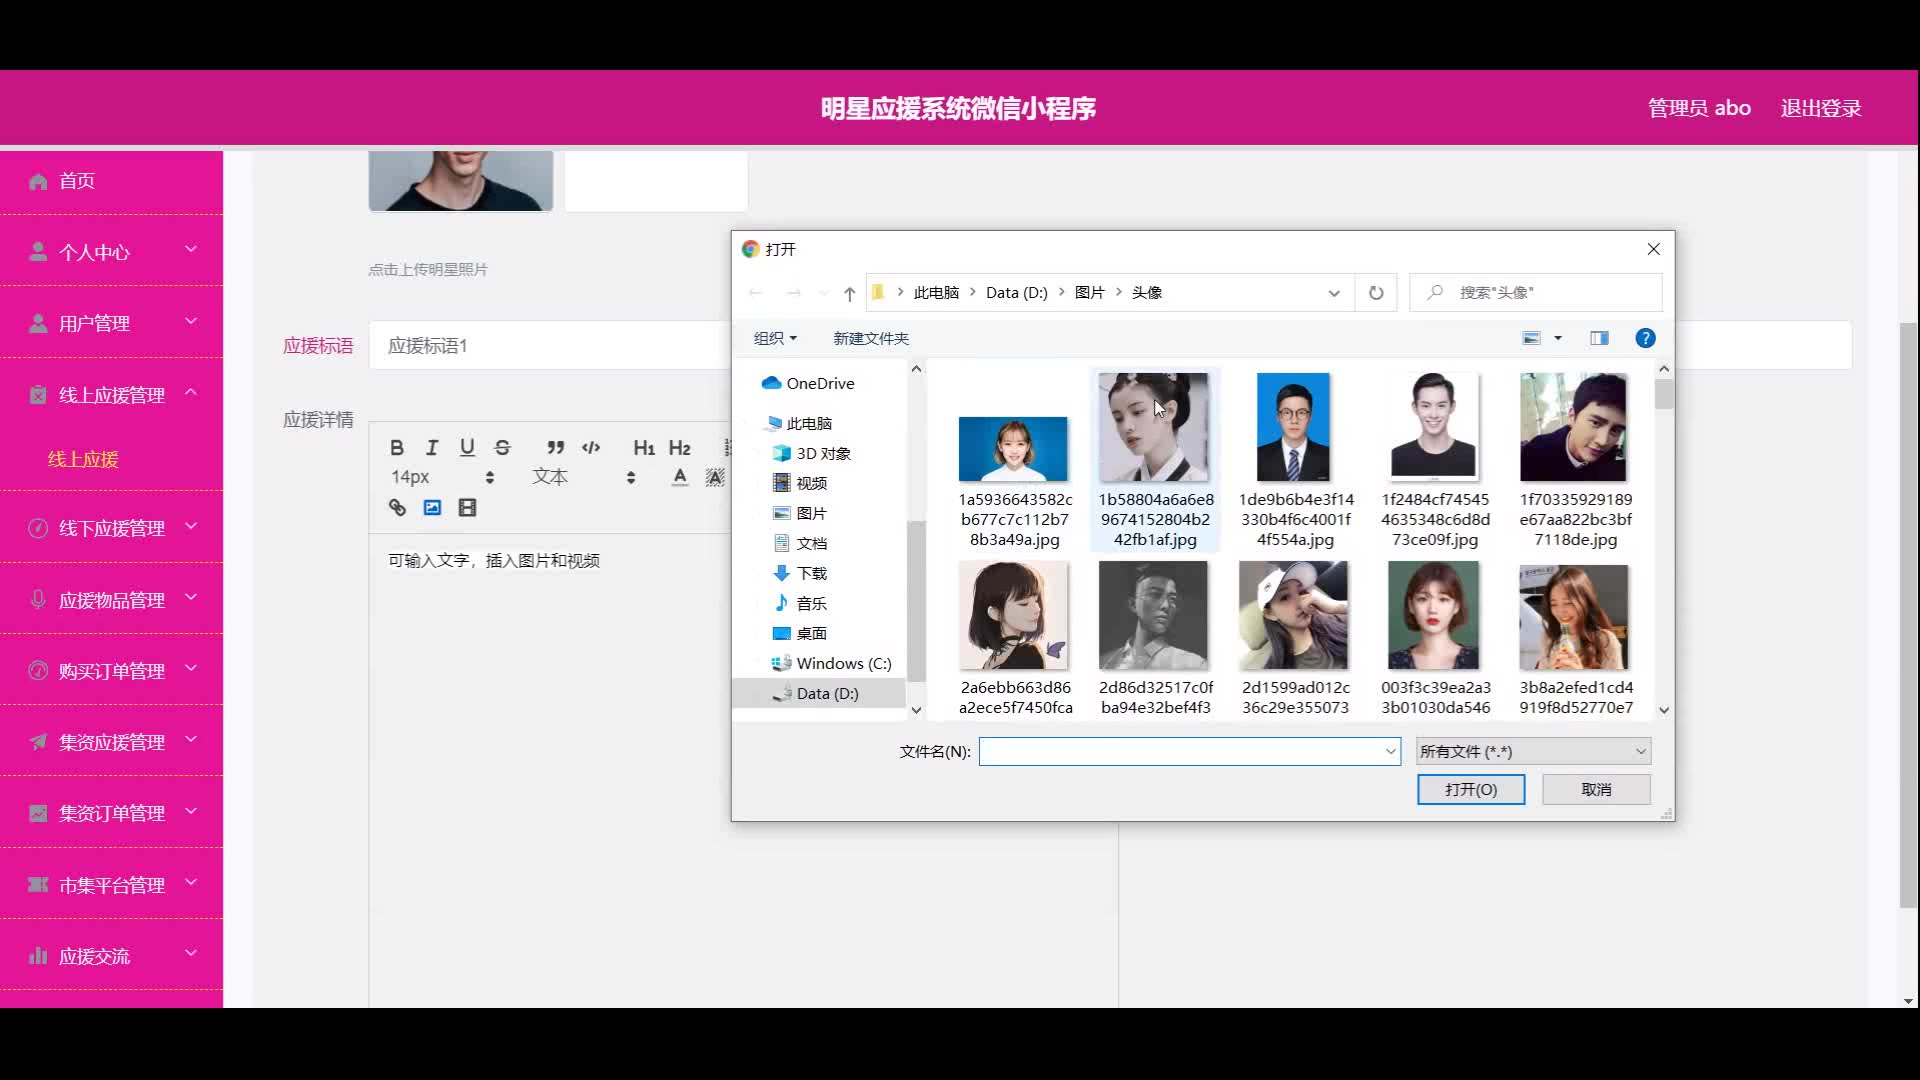This screenshot has width=1920, height=1080.
Task: Apply H1 heading in editor
Action: [644, 447]
